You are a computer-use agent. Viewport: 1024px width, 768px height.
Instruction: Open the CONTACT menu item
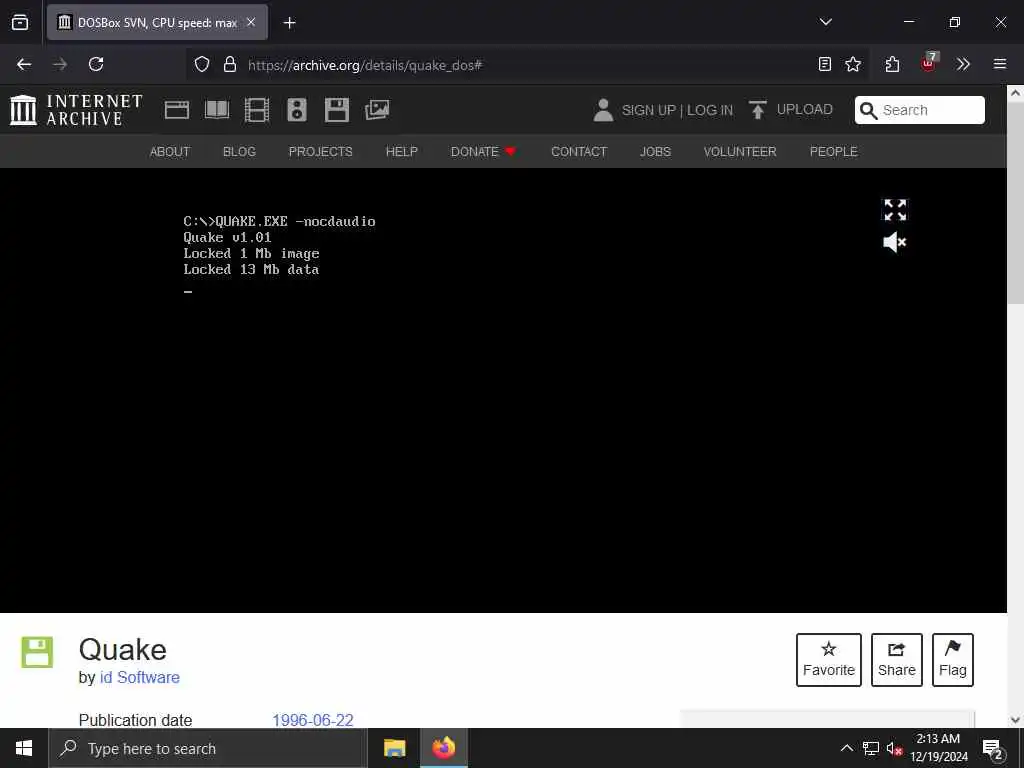[579, 152]
